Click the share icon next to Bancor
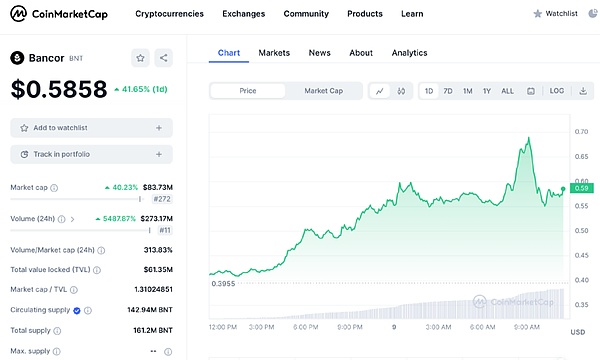Image resolution: width=600 pixels, height=360 pixels. click(163, 58)
